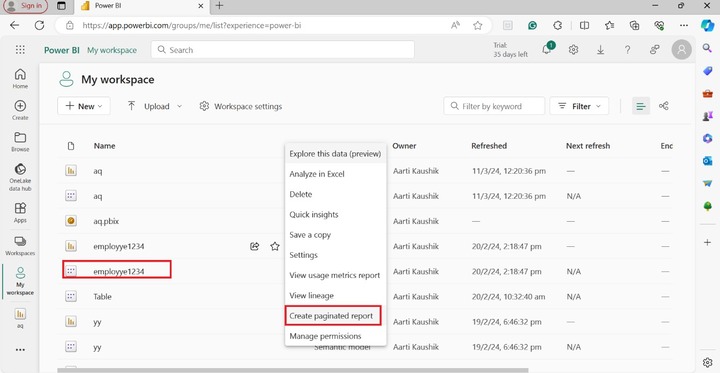Viewport: 720px width, 373px height.
Task: Go to Home in left navigation
Action: point(20,79)
